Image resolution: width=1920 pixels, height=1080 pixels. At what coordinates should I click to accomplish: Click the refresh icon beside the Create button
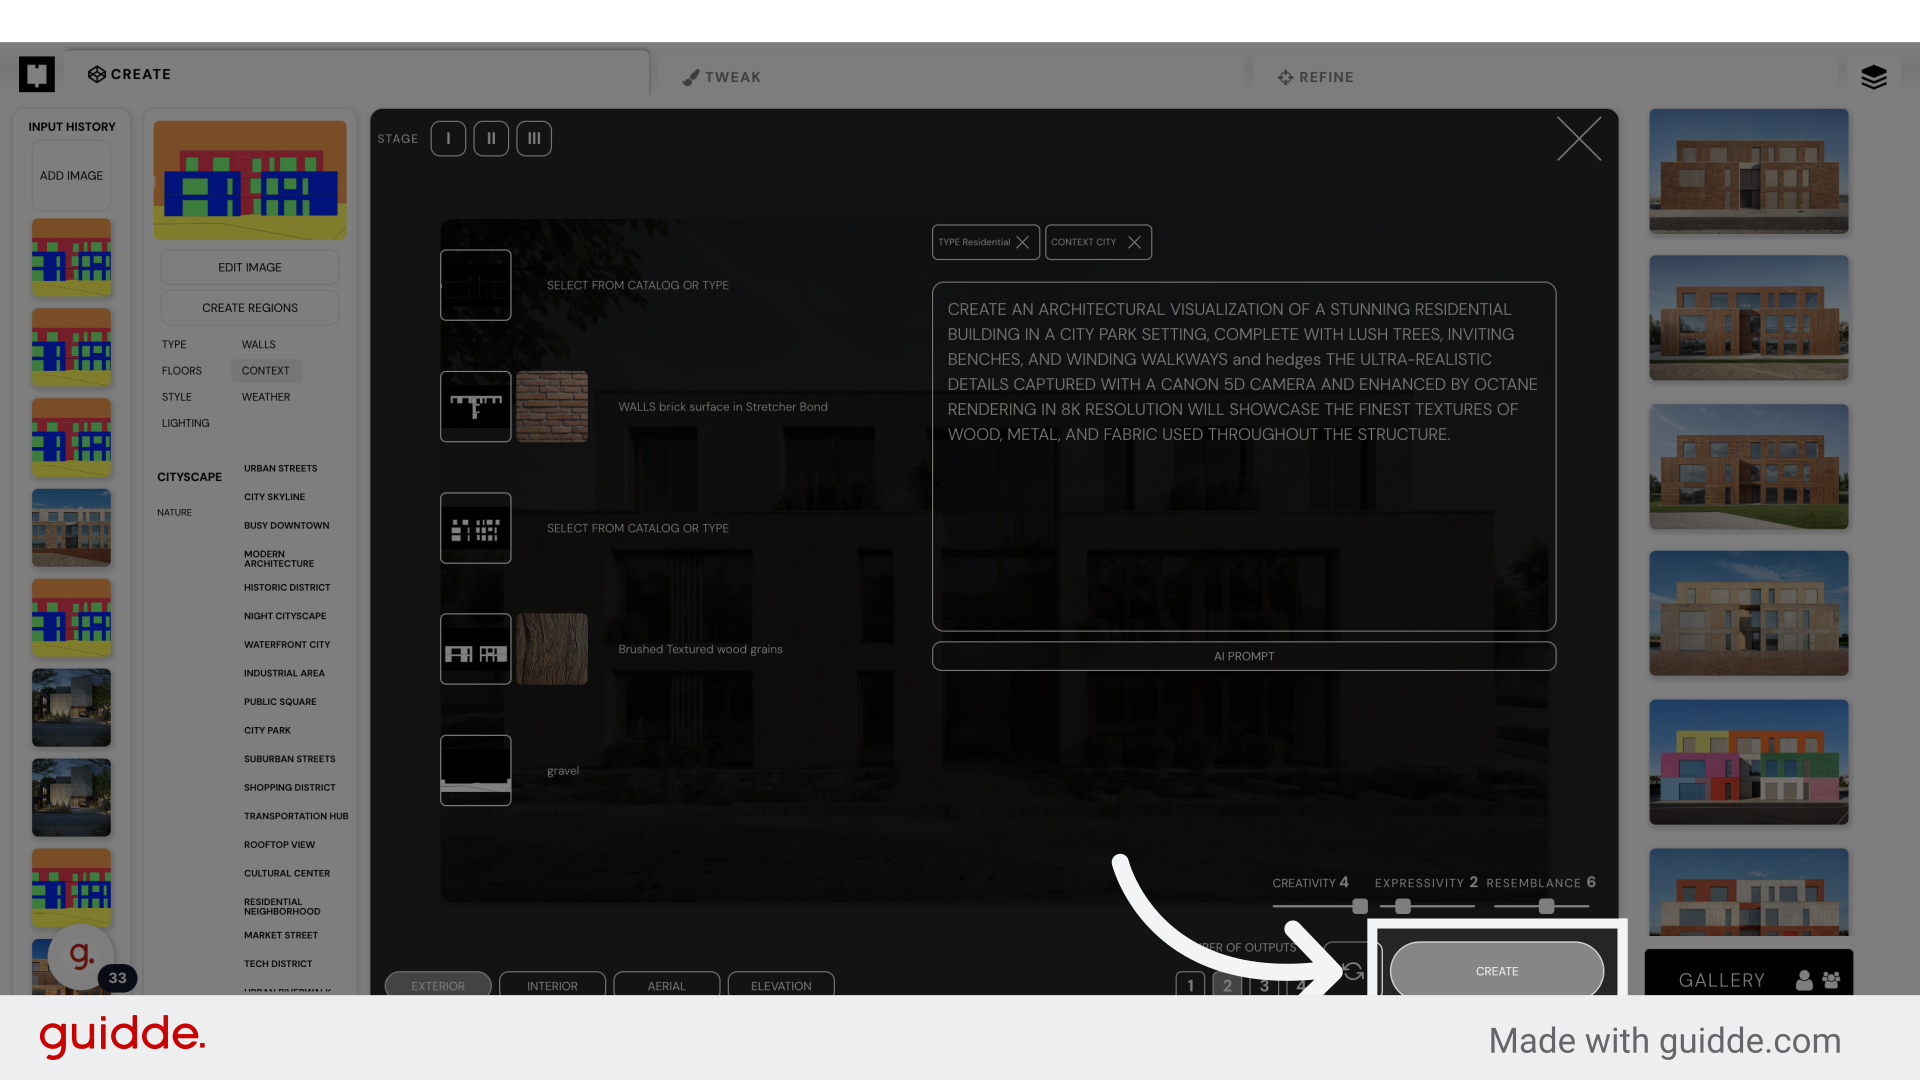(1353, 971)
